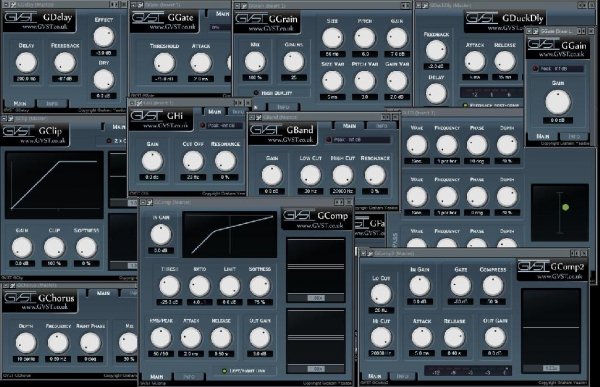Click the large Gain knob in GGain

pos(558,102)
